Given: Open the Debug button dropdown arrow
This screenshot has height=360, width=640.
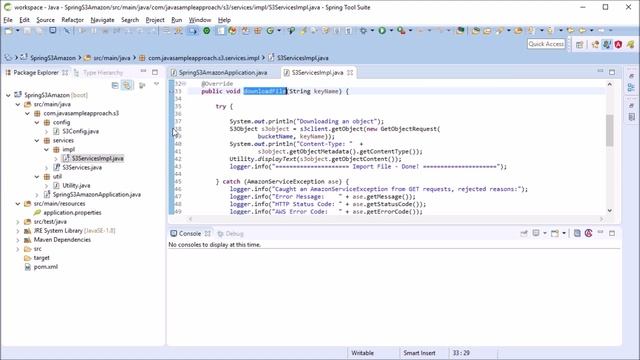Looking at the screenshot, I should pos(372,31).
